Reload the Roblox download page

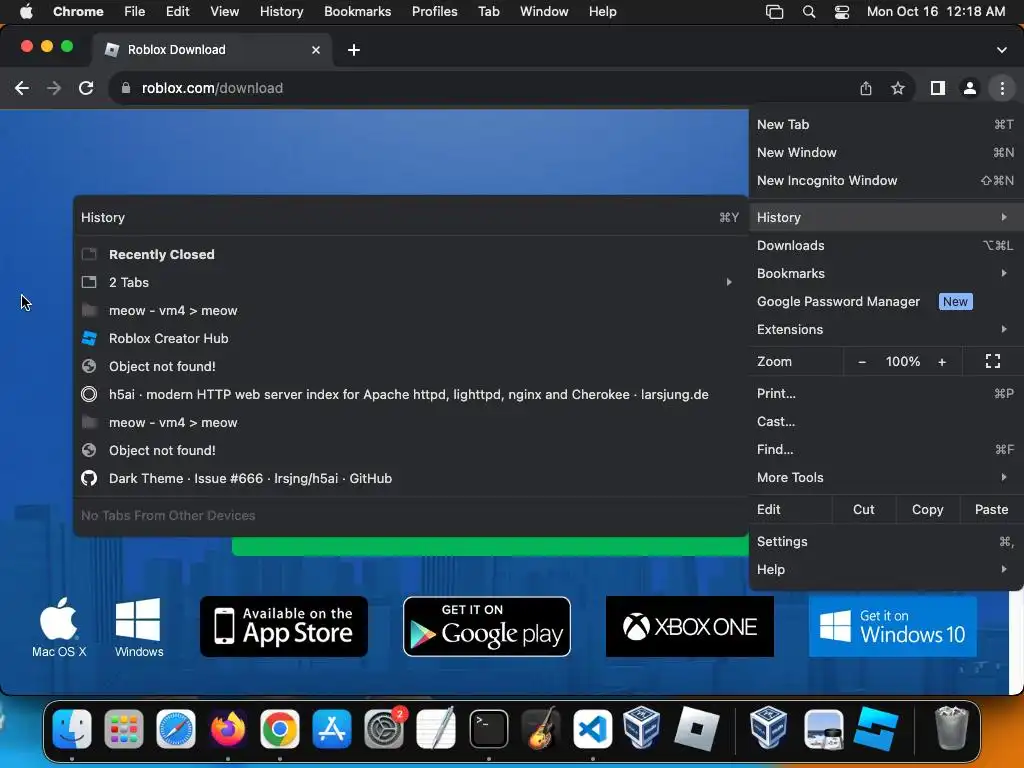(86, 88)
